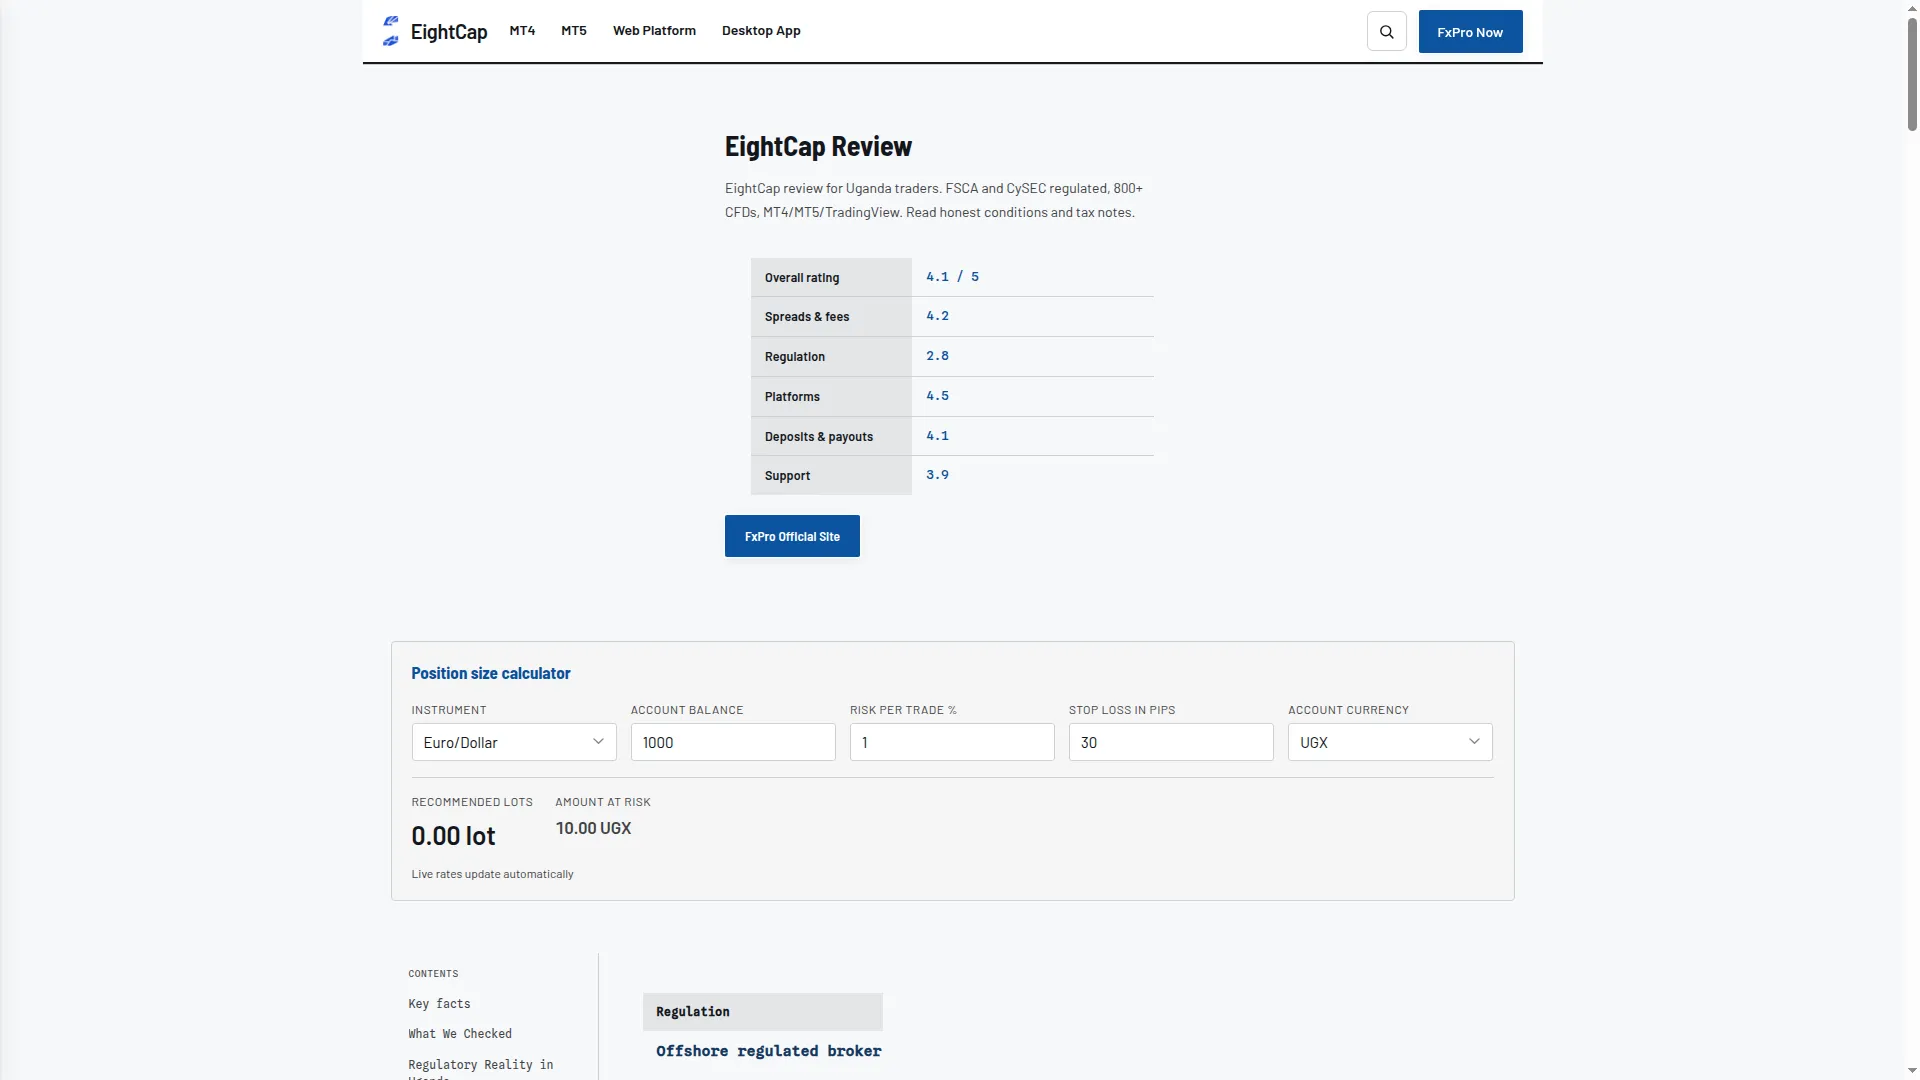Viewport: 1920px width, 1080px height.
Task: Click the page vertical scrollbar thumb
Action: coord(1912,74)
